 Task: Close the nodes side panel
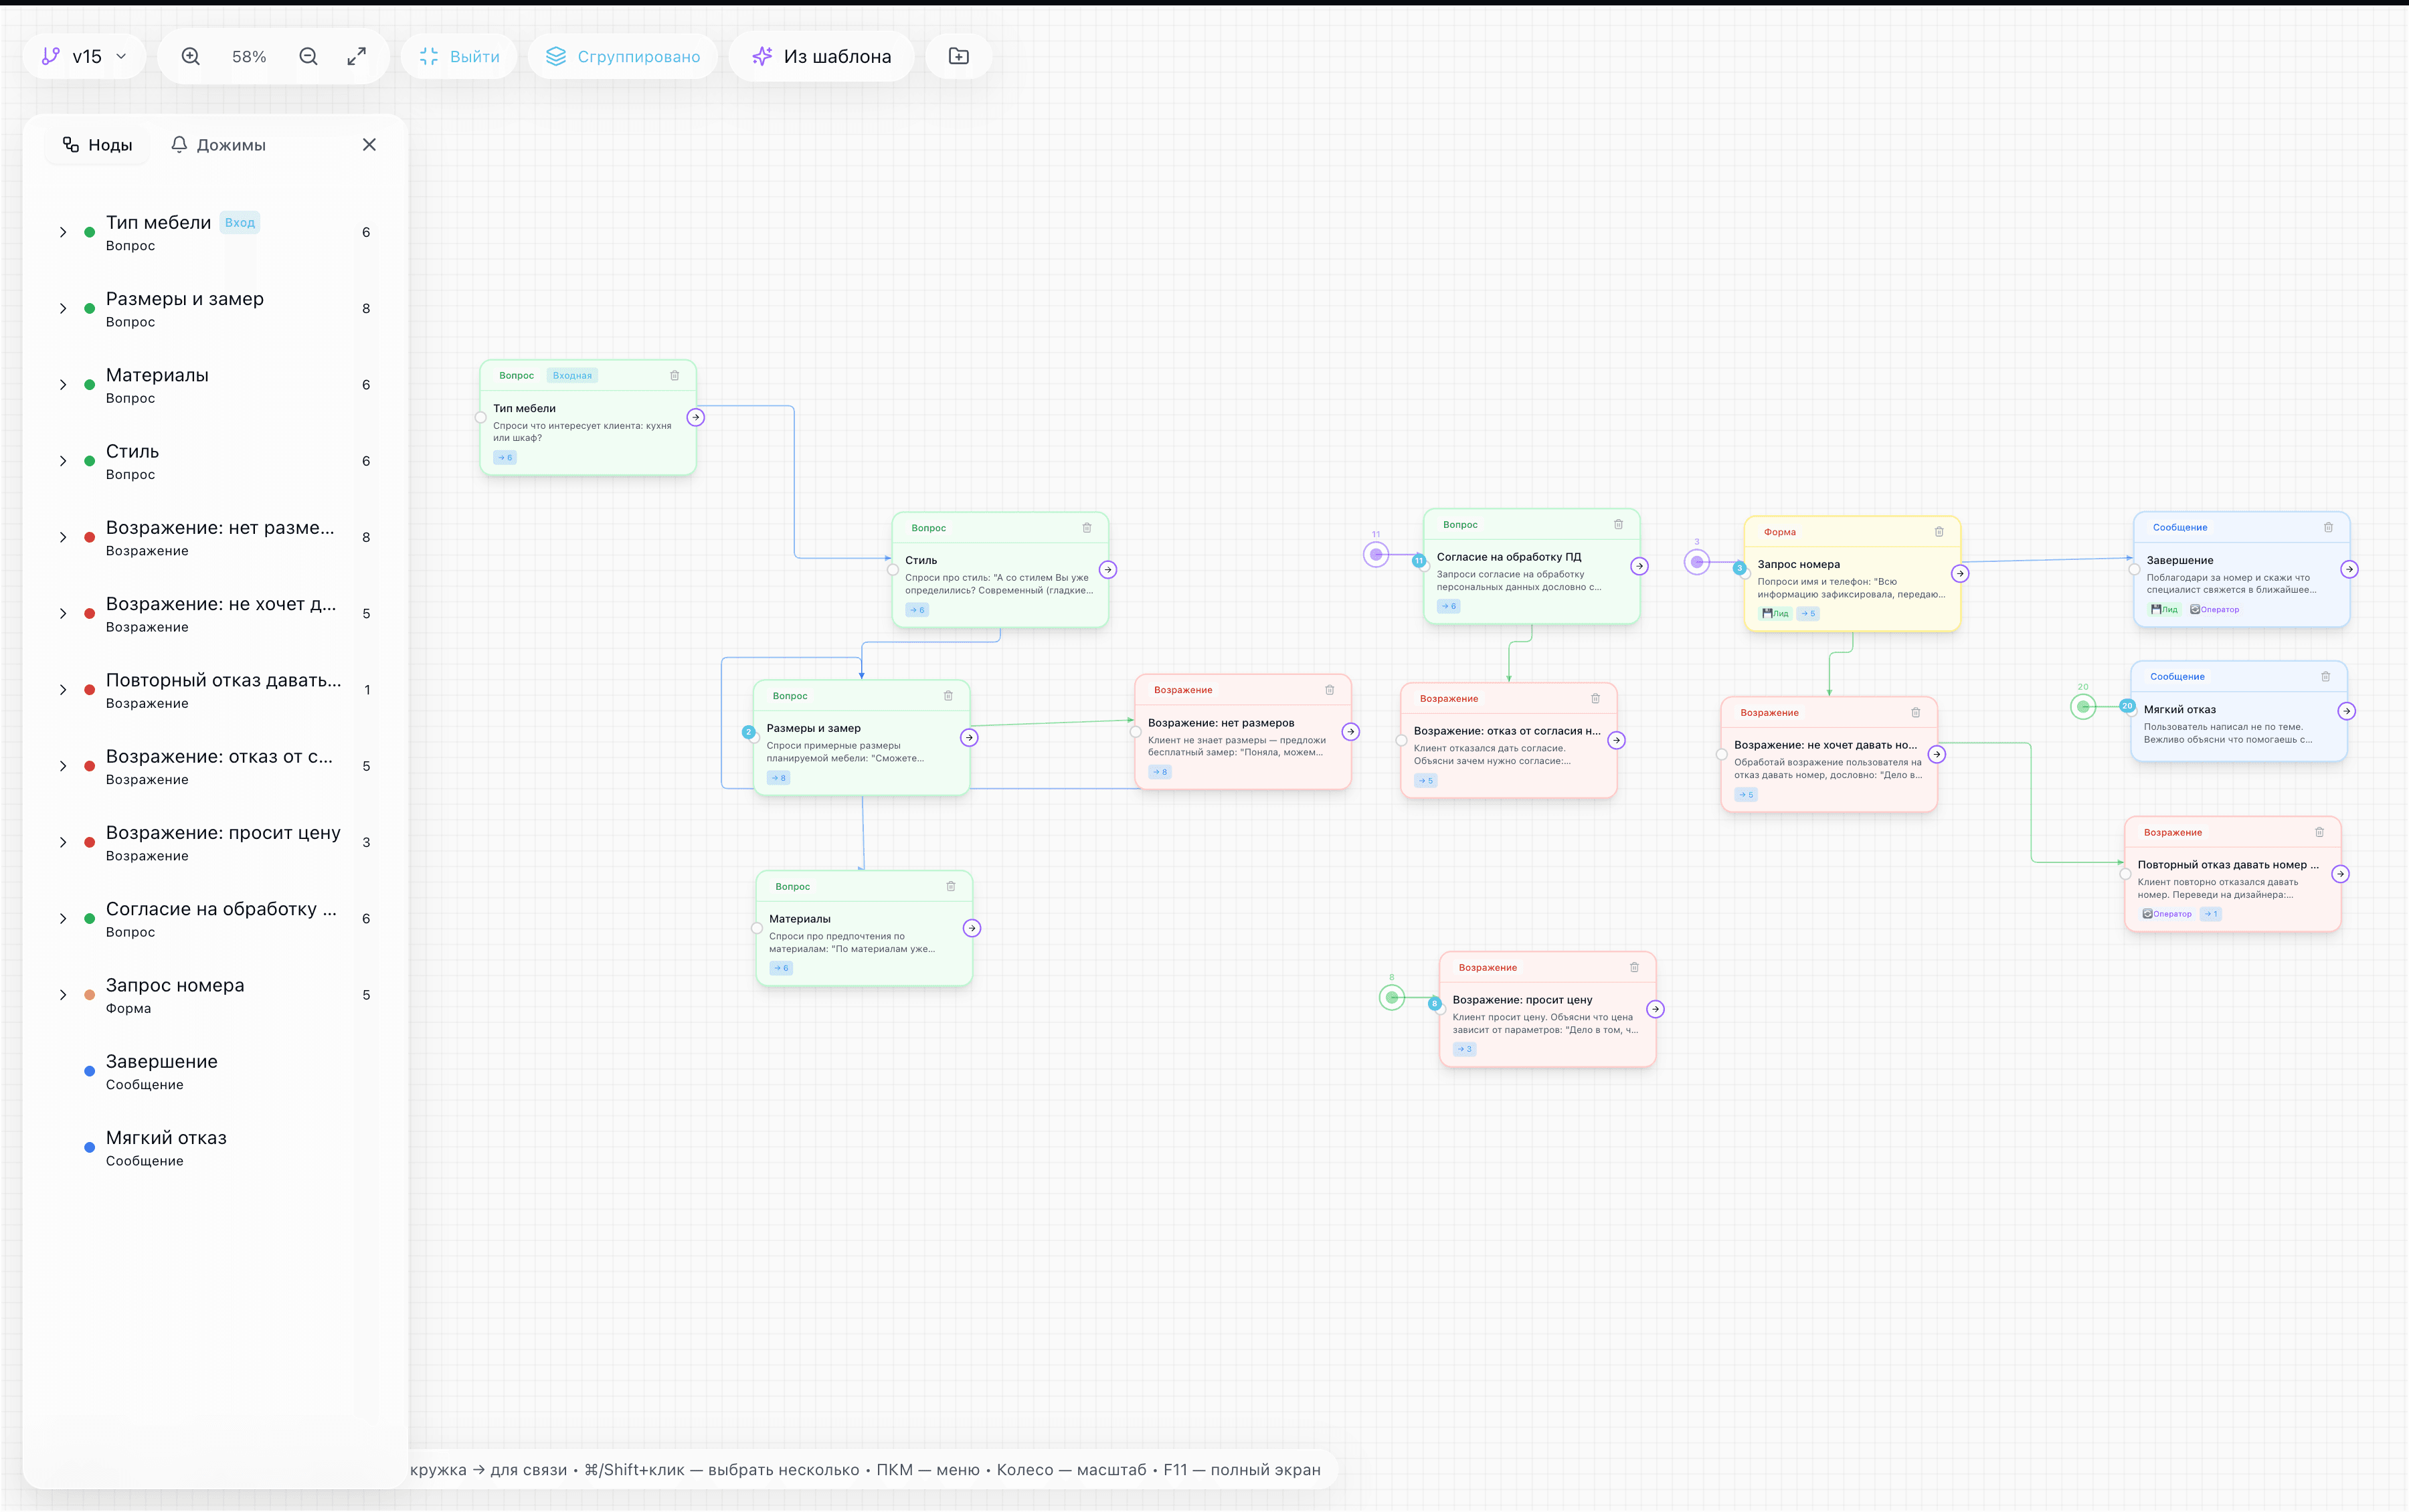click(369, 144)
